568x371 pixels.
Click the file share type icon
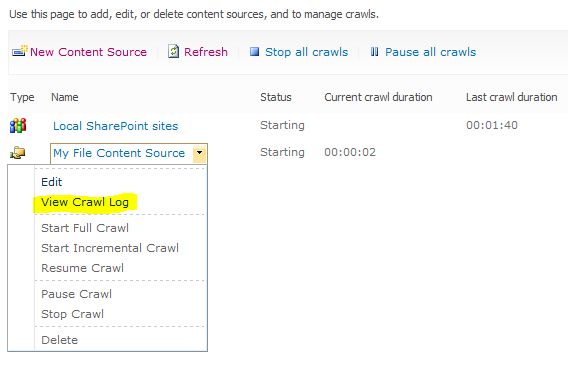pos(17,153)
